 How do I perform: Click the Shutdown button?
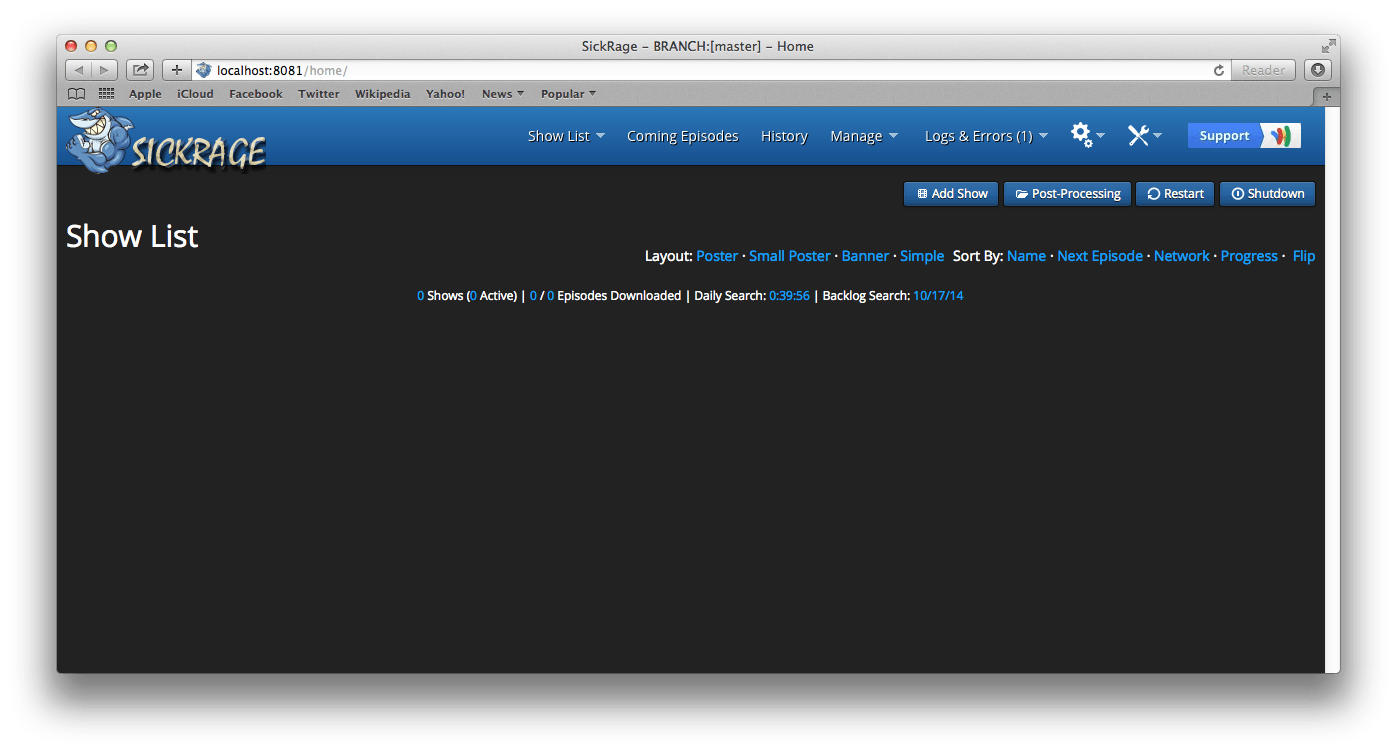[x=1267, y=194]
